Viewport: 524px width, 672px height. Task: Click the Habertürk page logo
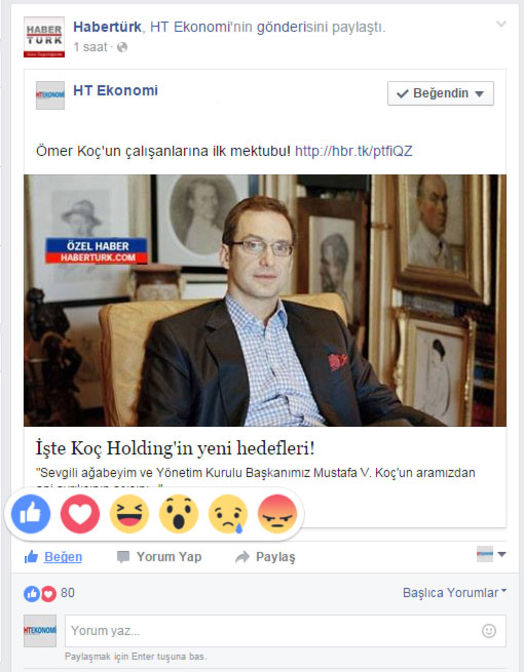tap(44, 37)
